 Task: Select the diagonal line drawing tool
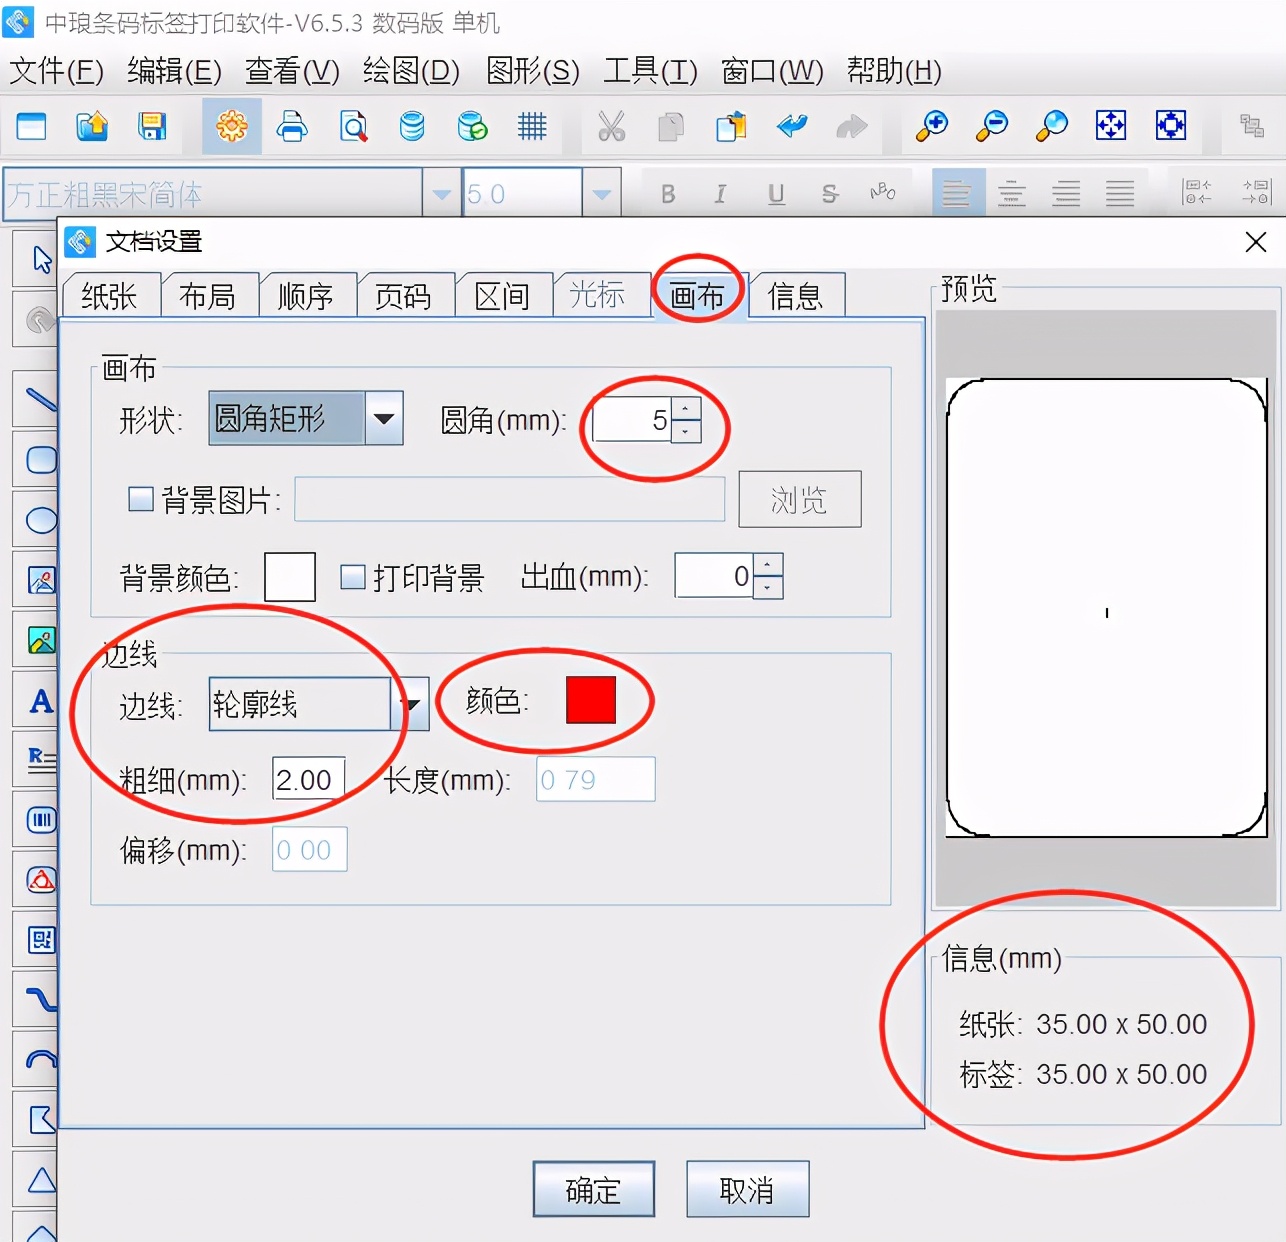[41, 400]
